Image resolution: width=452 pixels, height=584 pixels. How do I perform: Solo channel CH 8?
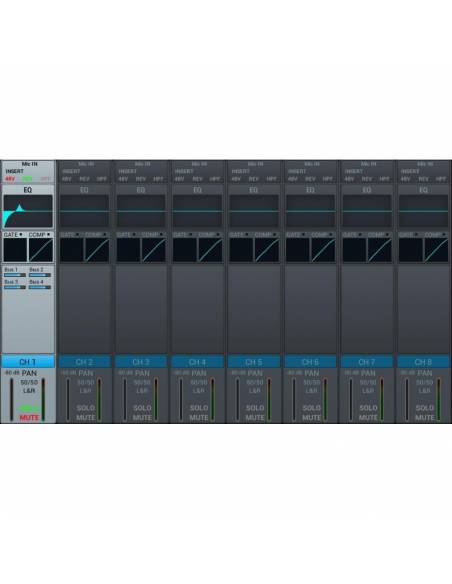click(425, 408)
